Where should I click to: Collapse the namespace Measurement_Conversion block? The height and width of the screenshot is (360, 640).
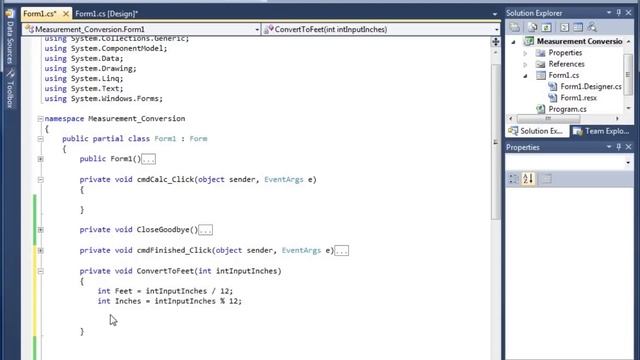tap(40, 119)
